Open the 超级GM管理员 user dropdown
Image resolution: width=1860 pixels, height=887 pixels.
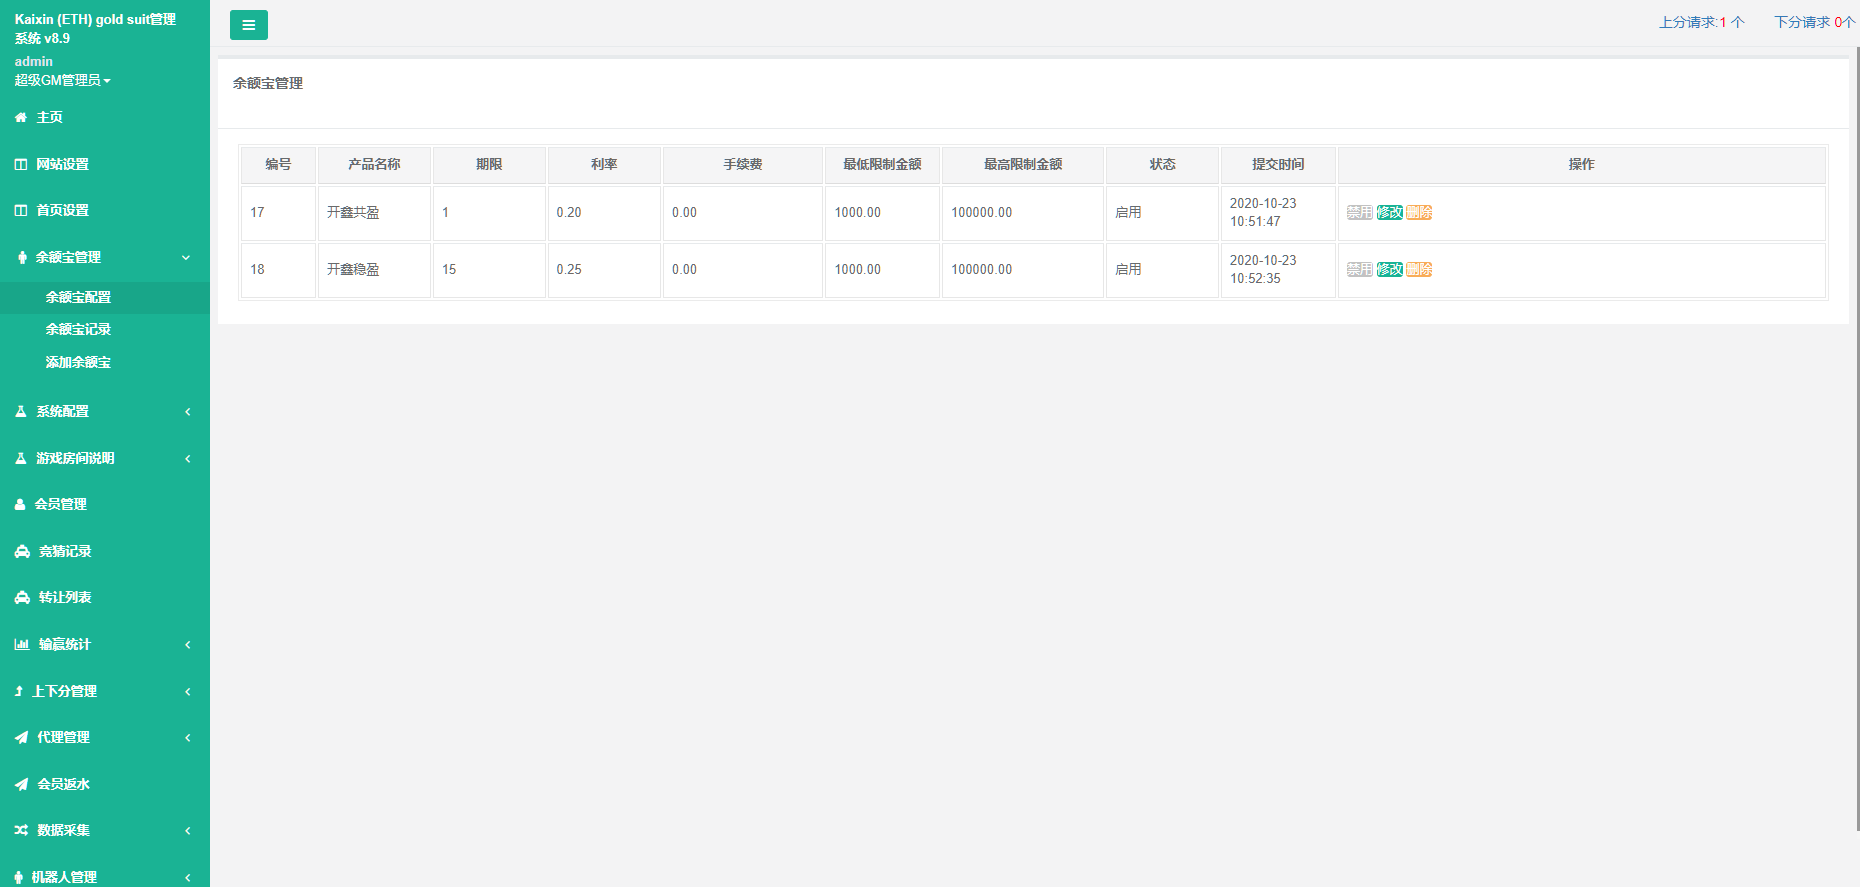click(x=62, y=80)
